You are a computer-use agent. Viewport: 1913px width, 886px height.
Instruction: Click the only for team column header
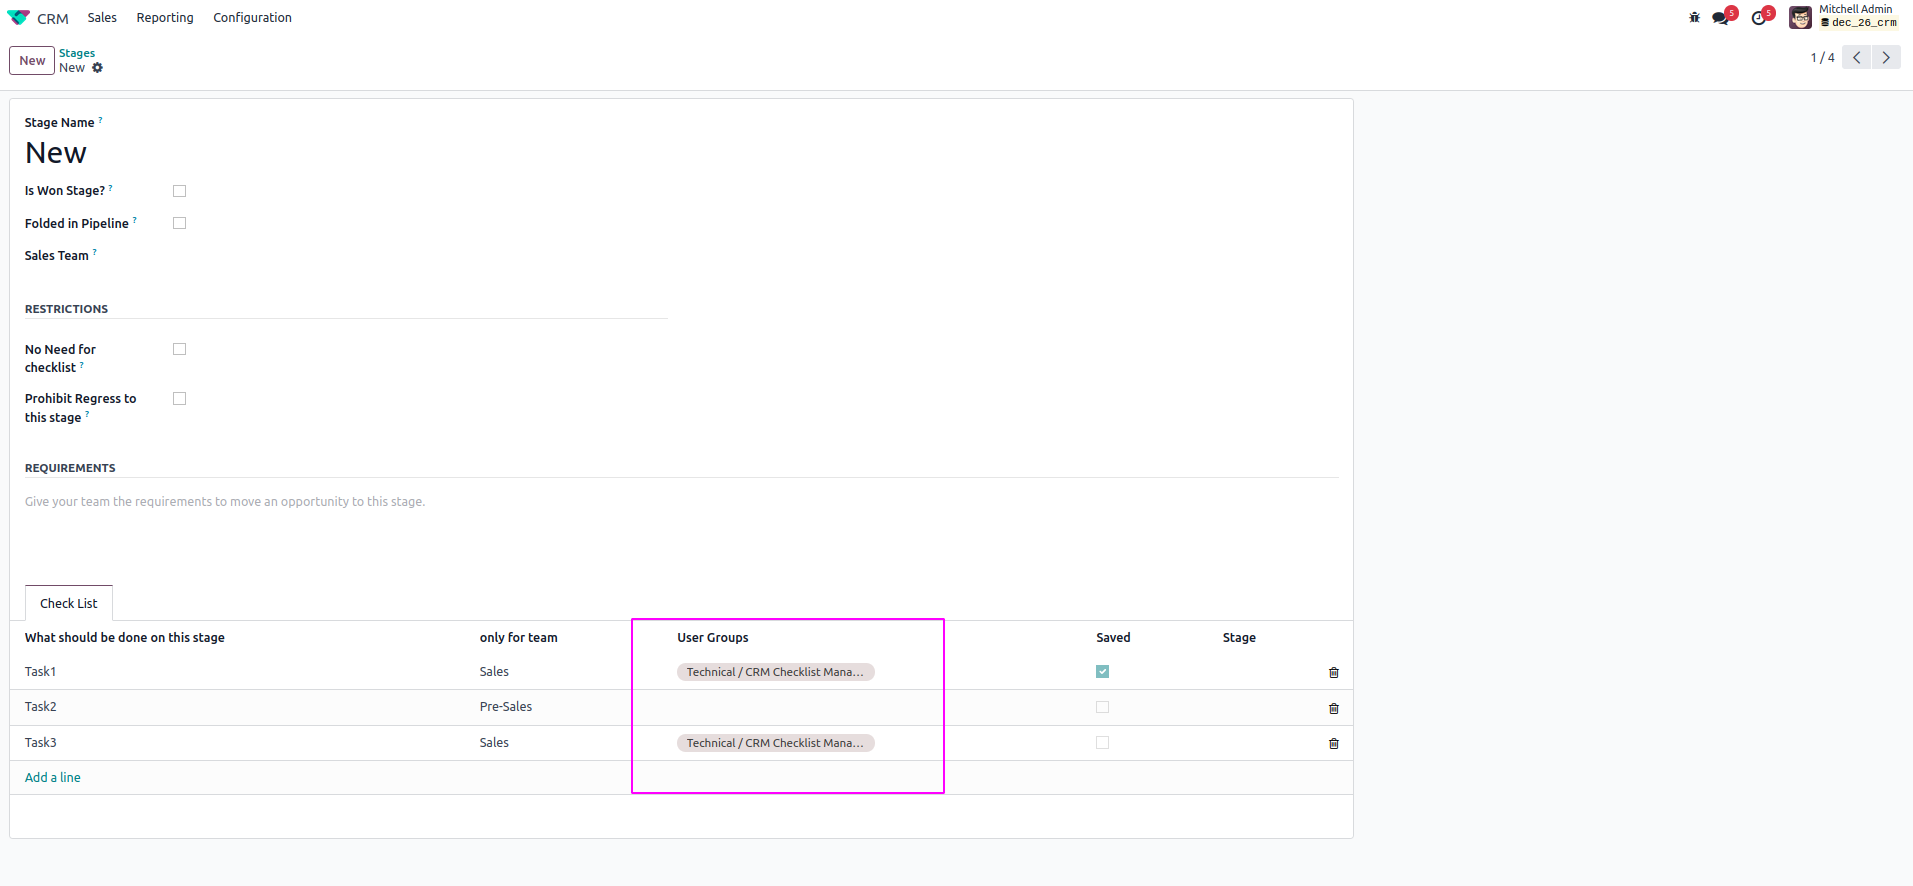(519, 638)
